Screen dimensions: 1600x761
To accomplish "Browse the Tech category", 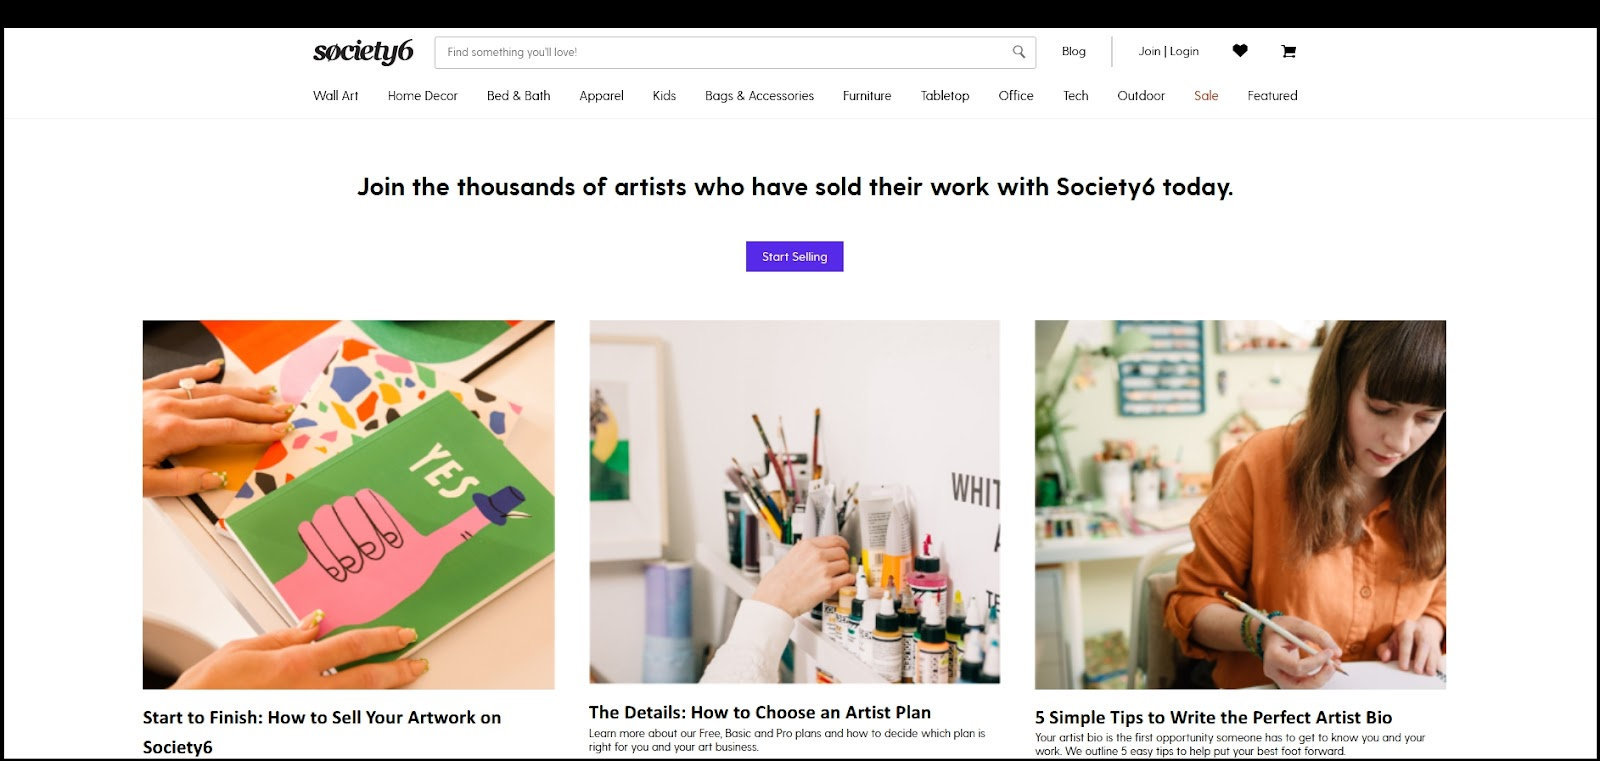I will coord(1075,96).
